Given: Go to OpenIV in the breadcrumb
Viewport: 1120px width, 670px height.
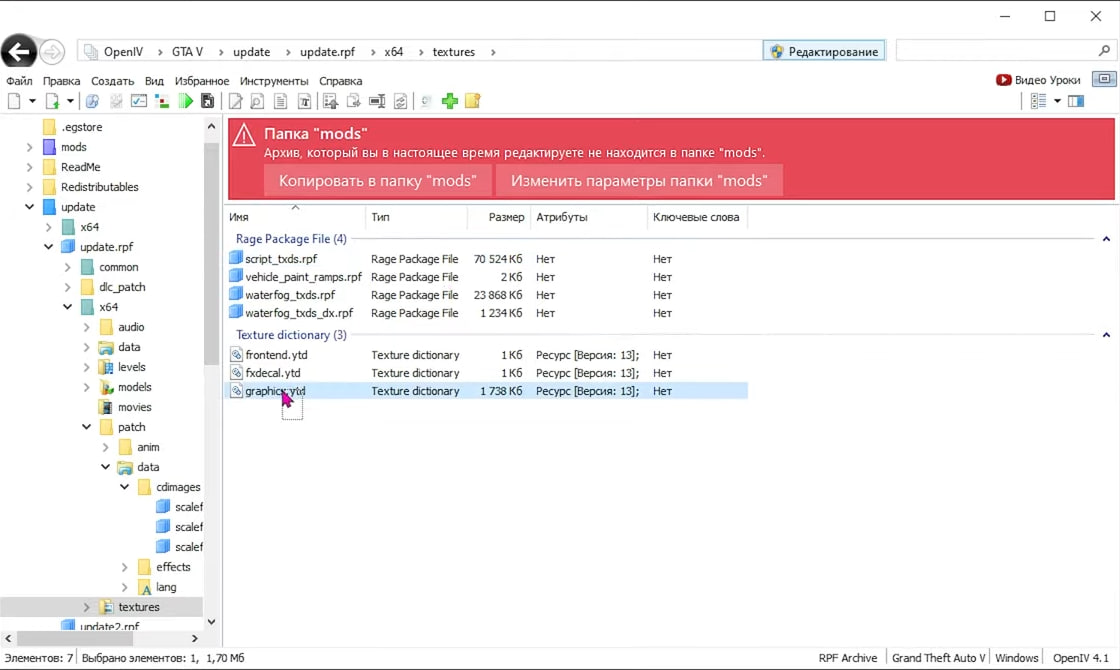Looking at the screenshot, I should (123, 52).
